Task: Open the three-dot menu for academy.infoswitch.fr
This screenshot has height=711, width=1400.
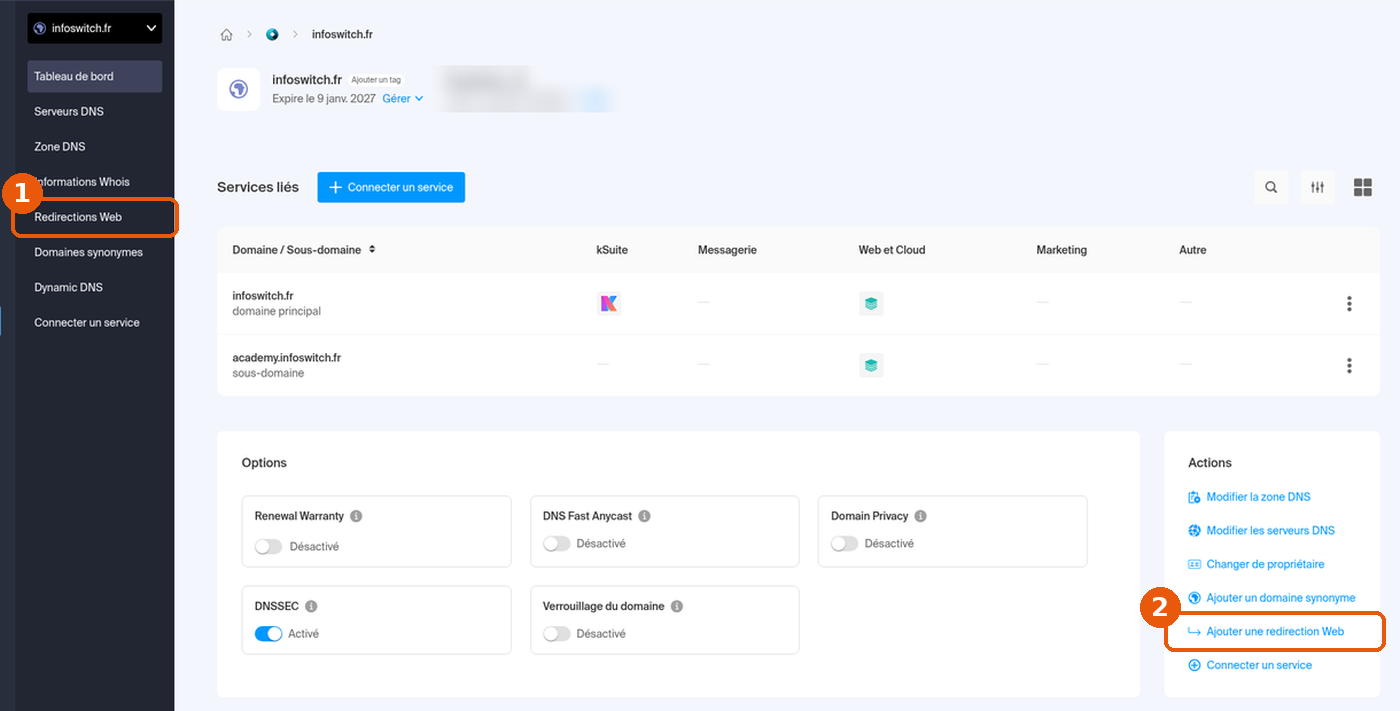Action: click(x=1349, y=366)
